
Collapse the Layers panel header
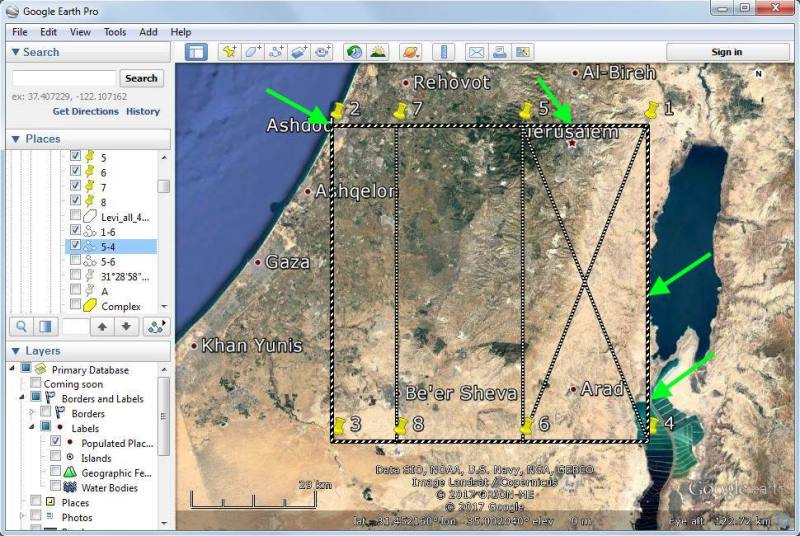click(15, 351)
